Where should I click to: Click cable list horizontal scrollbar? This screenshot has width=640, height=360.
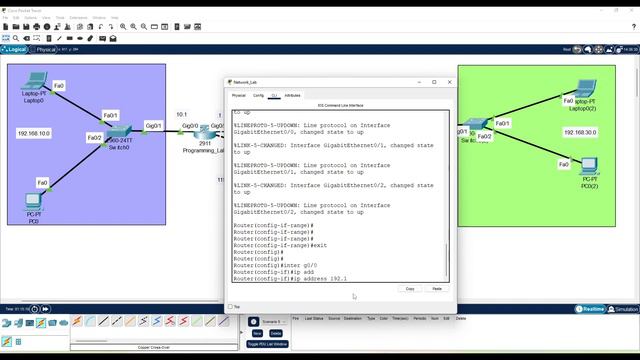pos(91,341)
